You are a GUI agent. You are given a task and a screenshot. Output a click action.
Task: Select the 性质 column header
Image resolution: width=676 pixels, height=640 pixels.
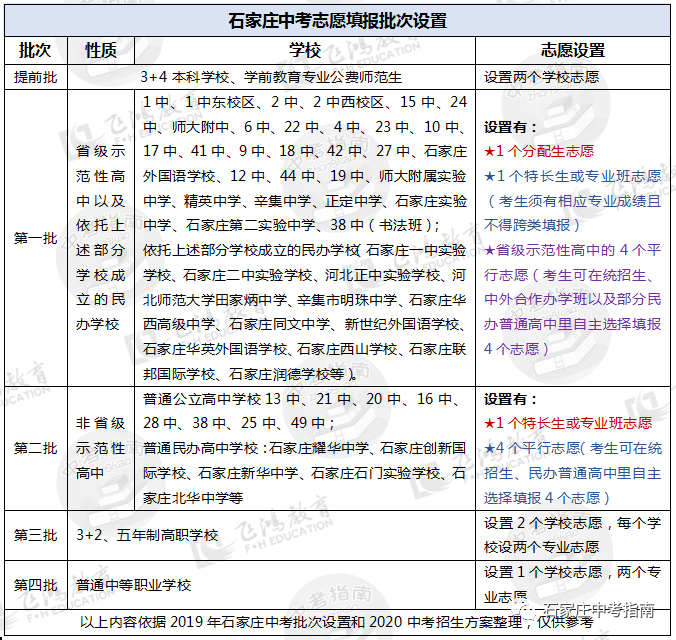pyautogui.click(x=101, y=50)
